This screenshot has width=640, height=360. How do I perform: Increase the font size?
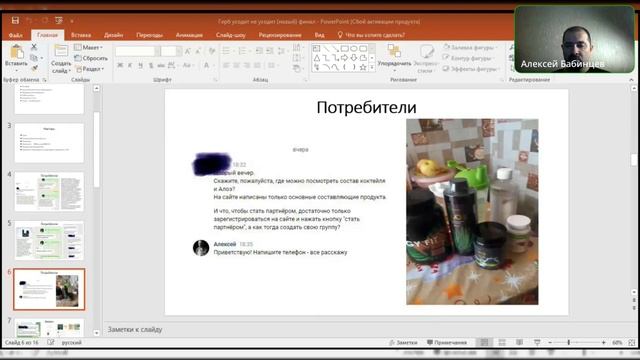coord(187,51)
